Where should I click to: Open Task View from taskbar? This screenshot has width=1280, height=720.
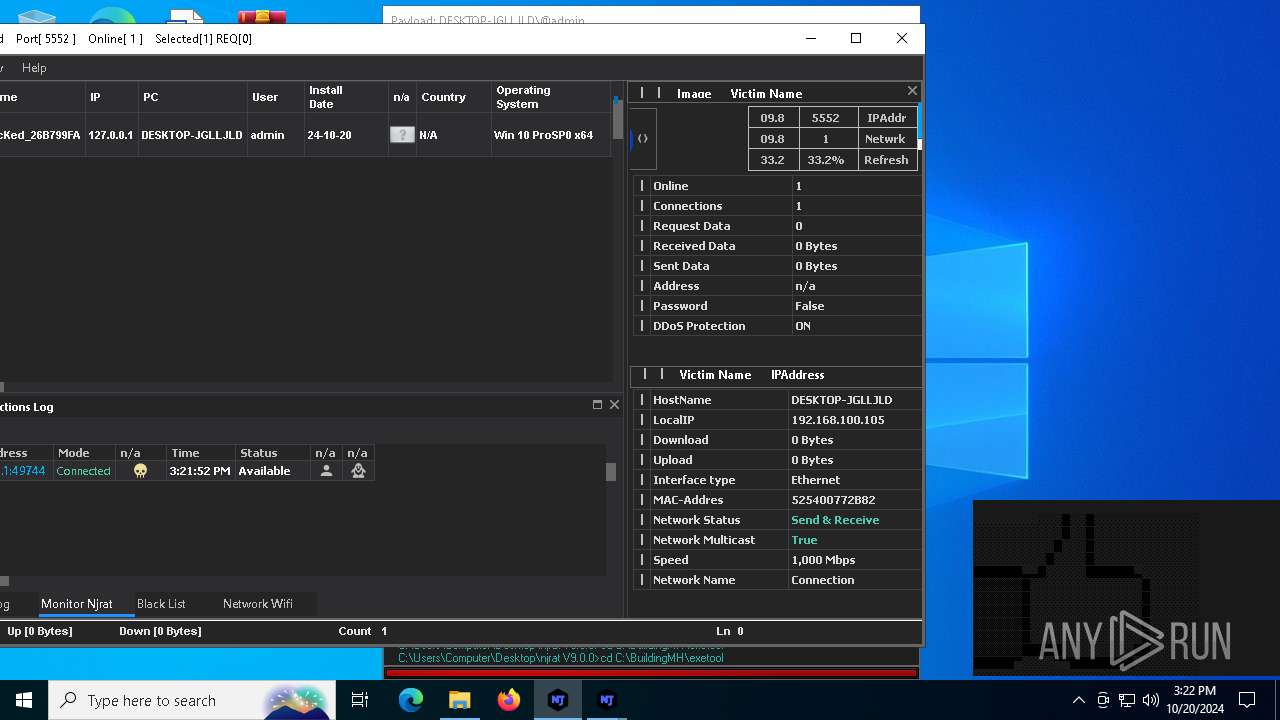coord(360,700)
